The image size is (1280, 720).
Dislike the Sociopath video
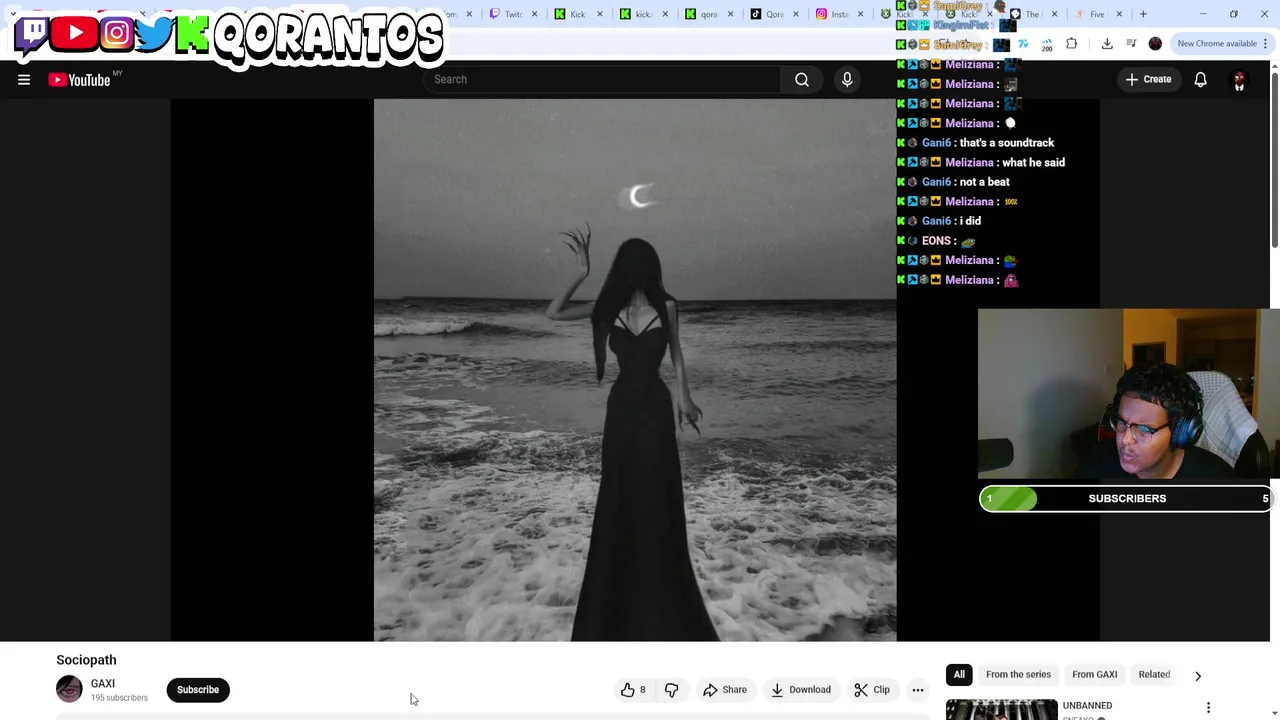click(672, 689)
